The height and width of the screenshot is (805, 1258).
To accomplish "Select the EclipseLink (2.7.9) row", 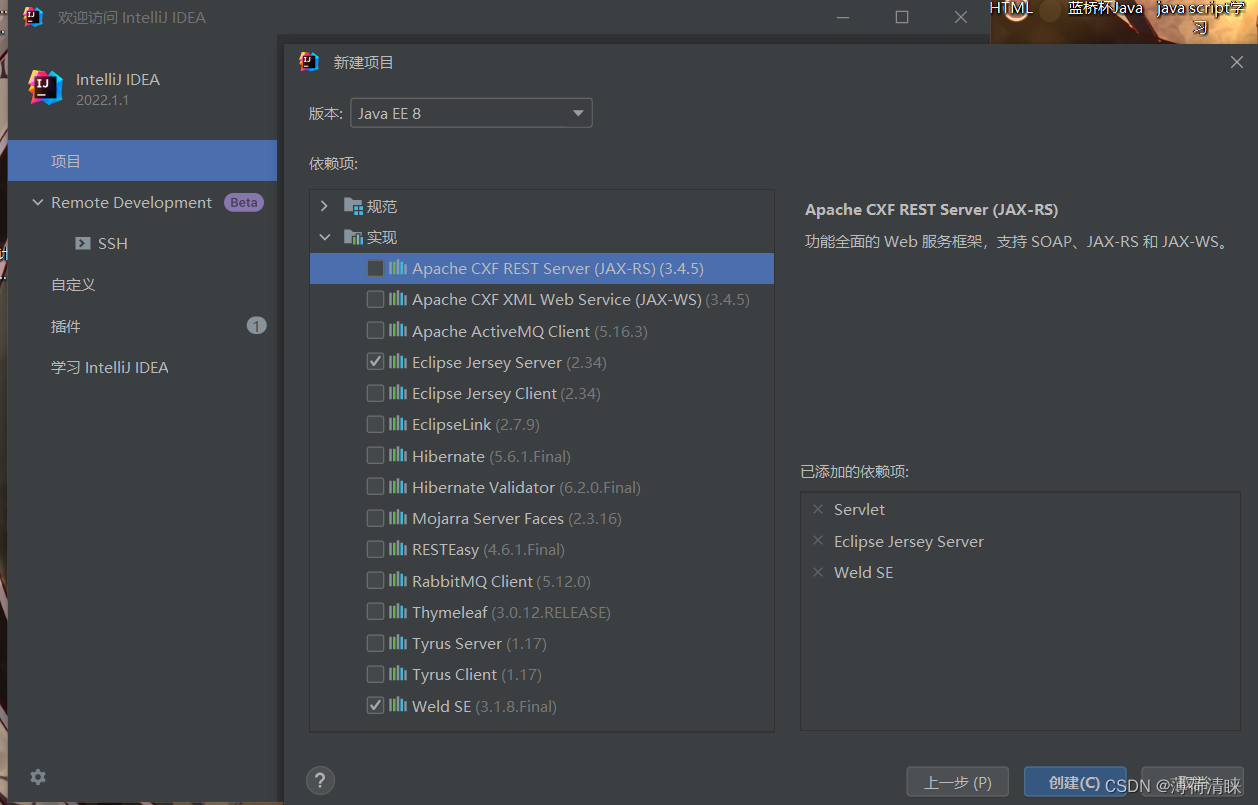I will tap(542, 425).
